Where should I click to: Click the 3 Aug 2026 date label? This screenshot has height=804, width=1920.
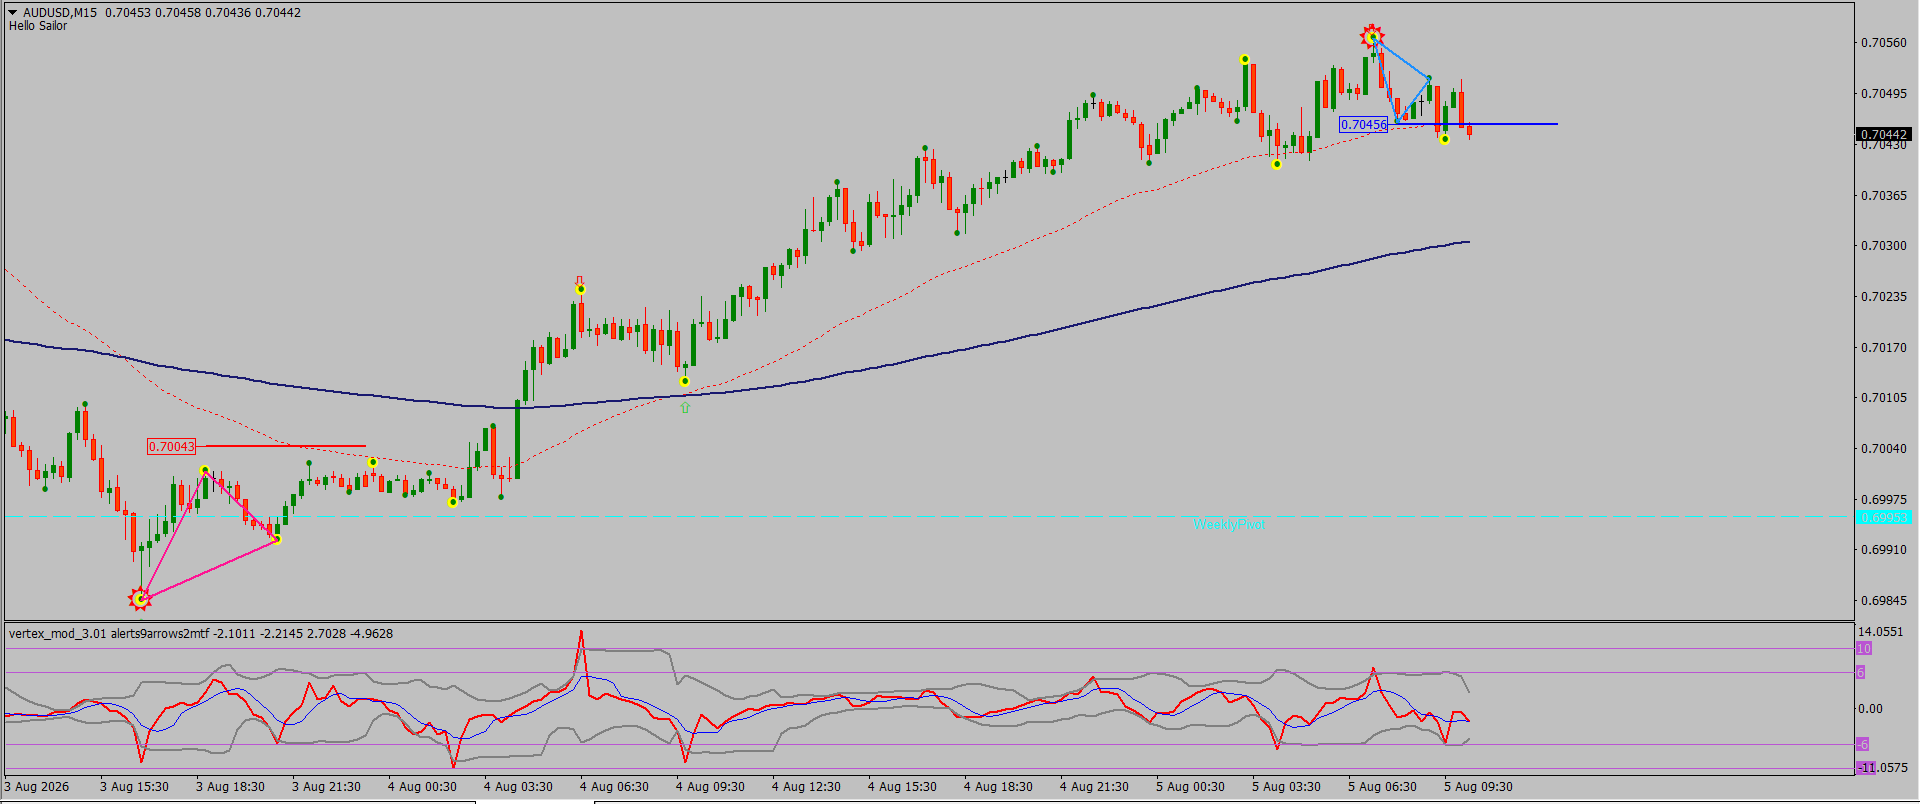click(37, 787)
